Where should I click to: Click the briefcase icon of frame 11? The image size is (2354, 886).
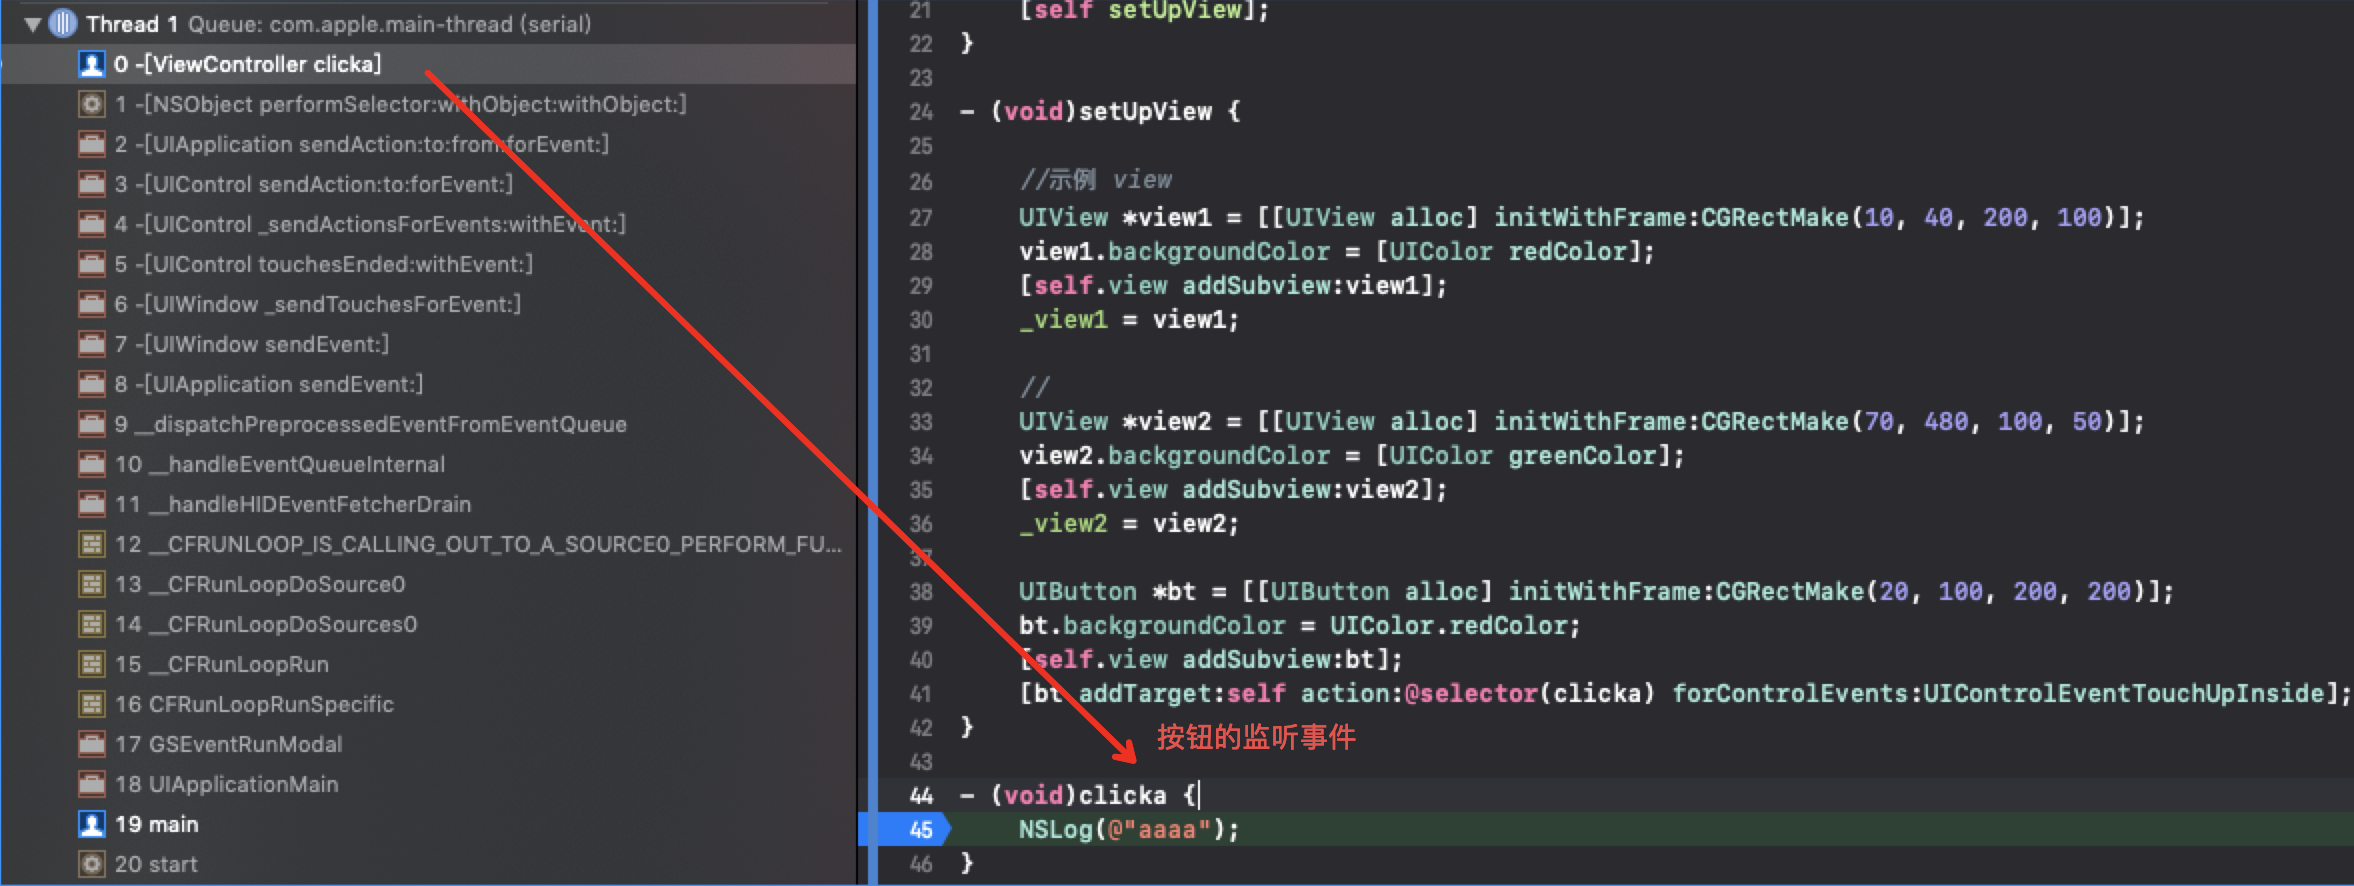coord(92,504)
